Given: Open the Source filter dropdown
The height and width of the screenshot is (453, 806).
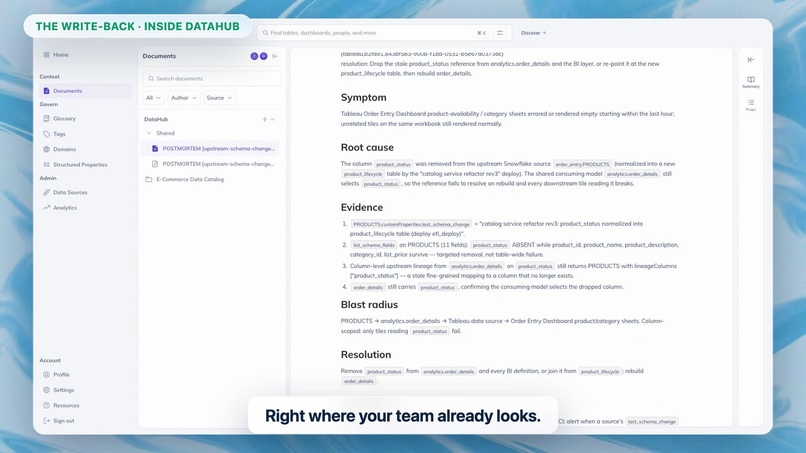Looking at the screenshot, I should coord(219,98).
